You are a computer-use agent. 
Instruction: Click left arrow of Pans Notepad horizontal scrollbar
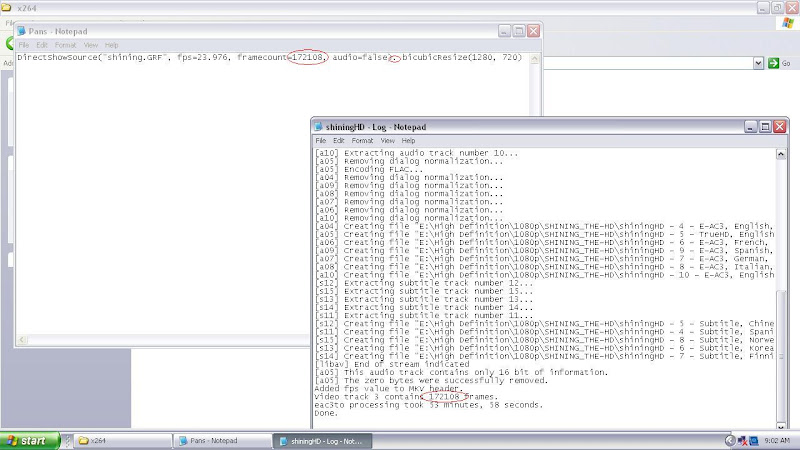21,340
